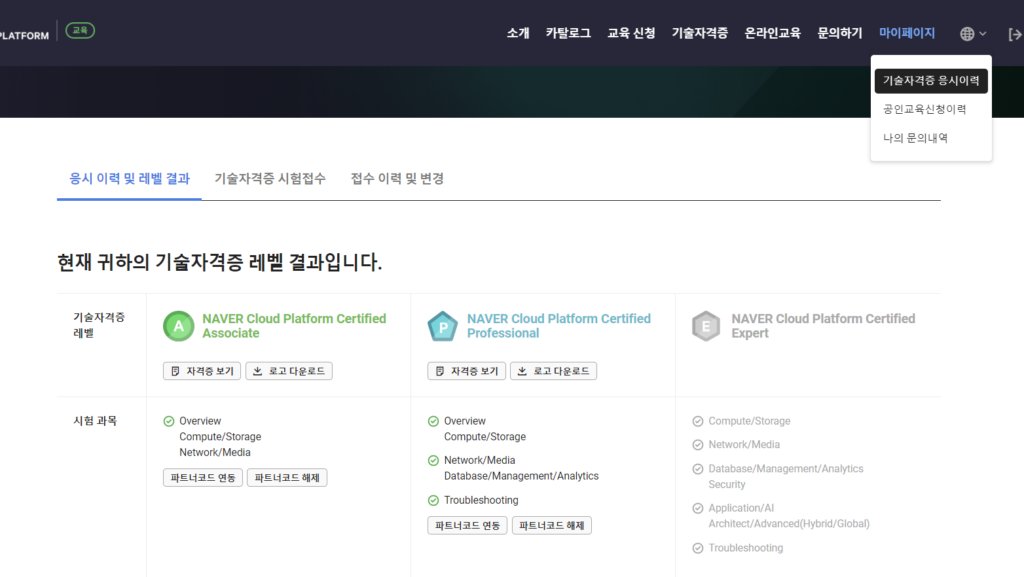Click the Professional level 'P' badge icon
The height and width of the screenshot is (577, 1024).
pyautogui.click(x=443, y=326)
